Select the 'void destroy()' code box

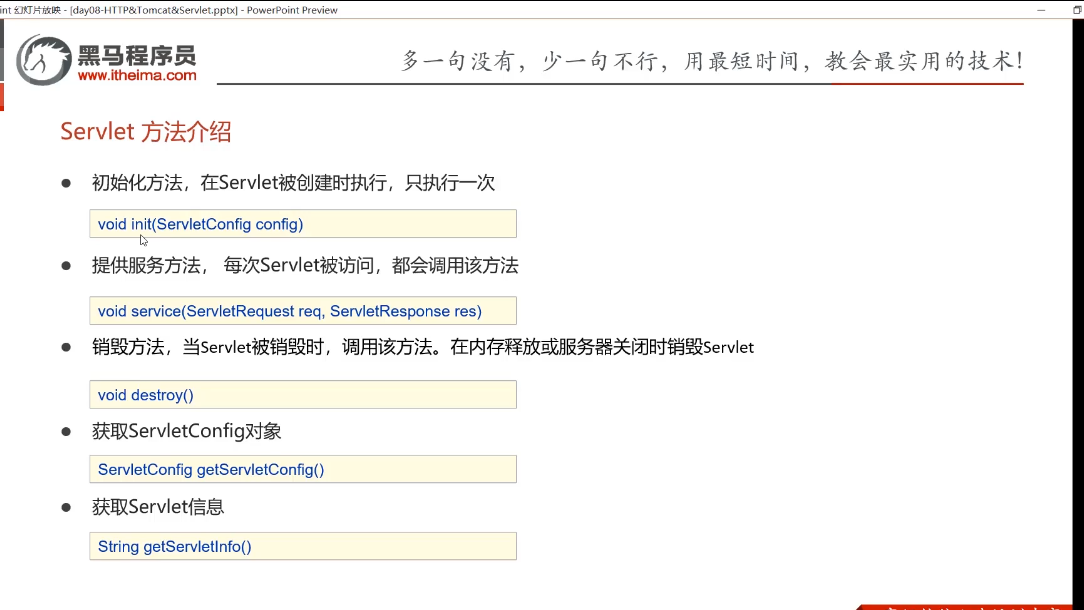[x=303, y=395]
